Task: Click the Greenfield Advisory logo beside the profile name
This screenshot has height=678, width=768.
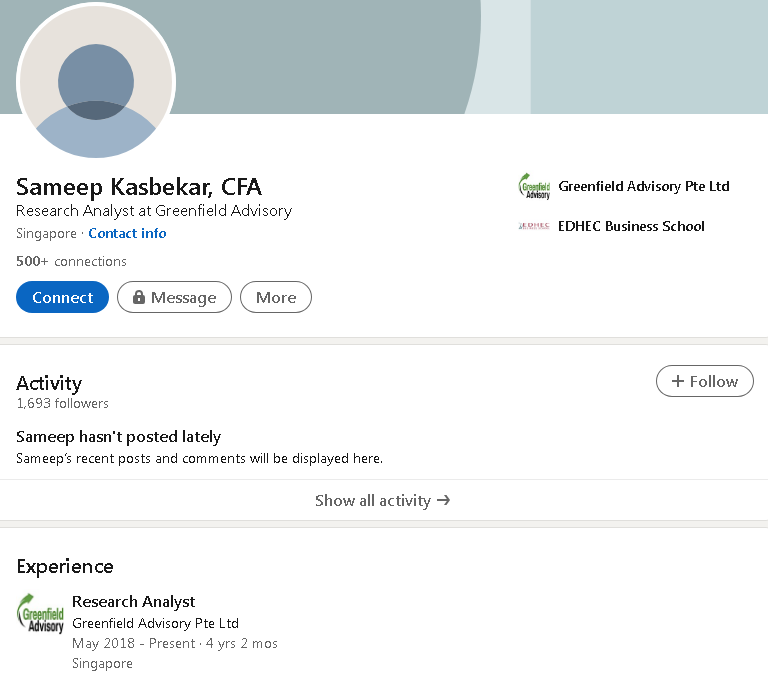Action: (x=534, y=187)
